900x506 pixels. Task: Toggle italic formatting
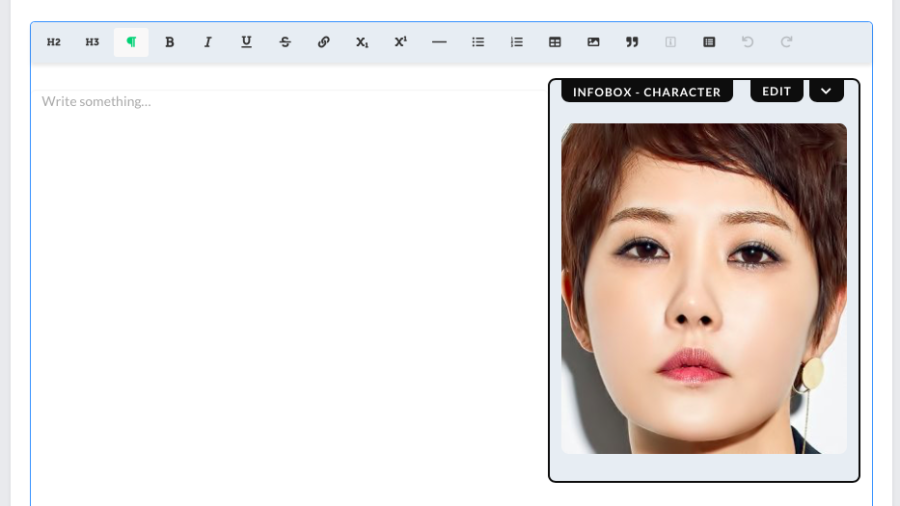(208, 42)
